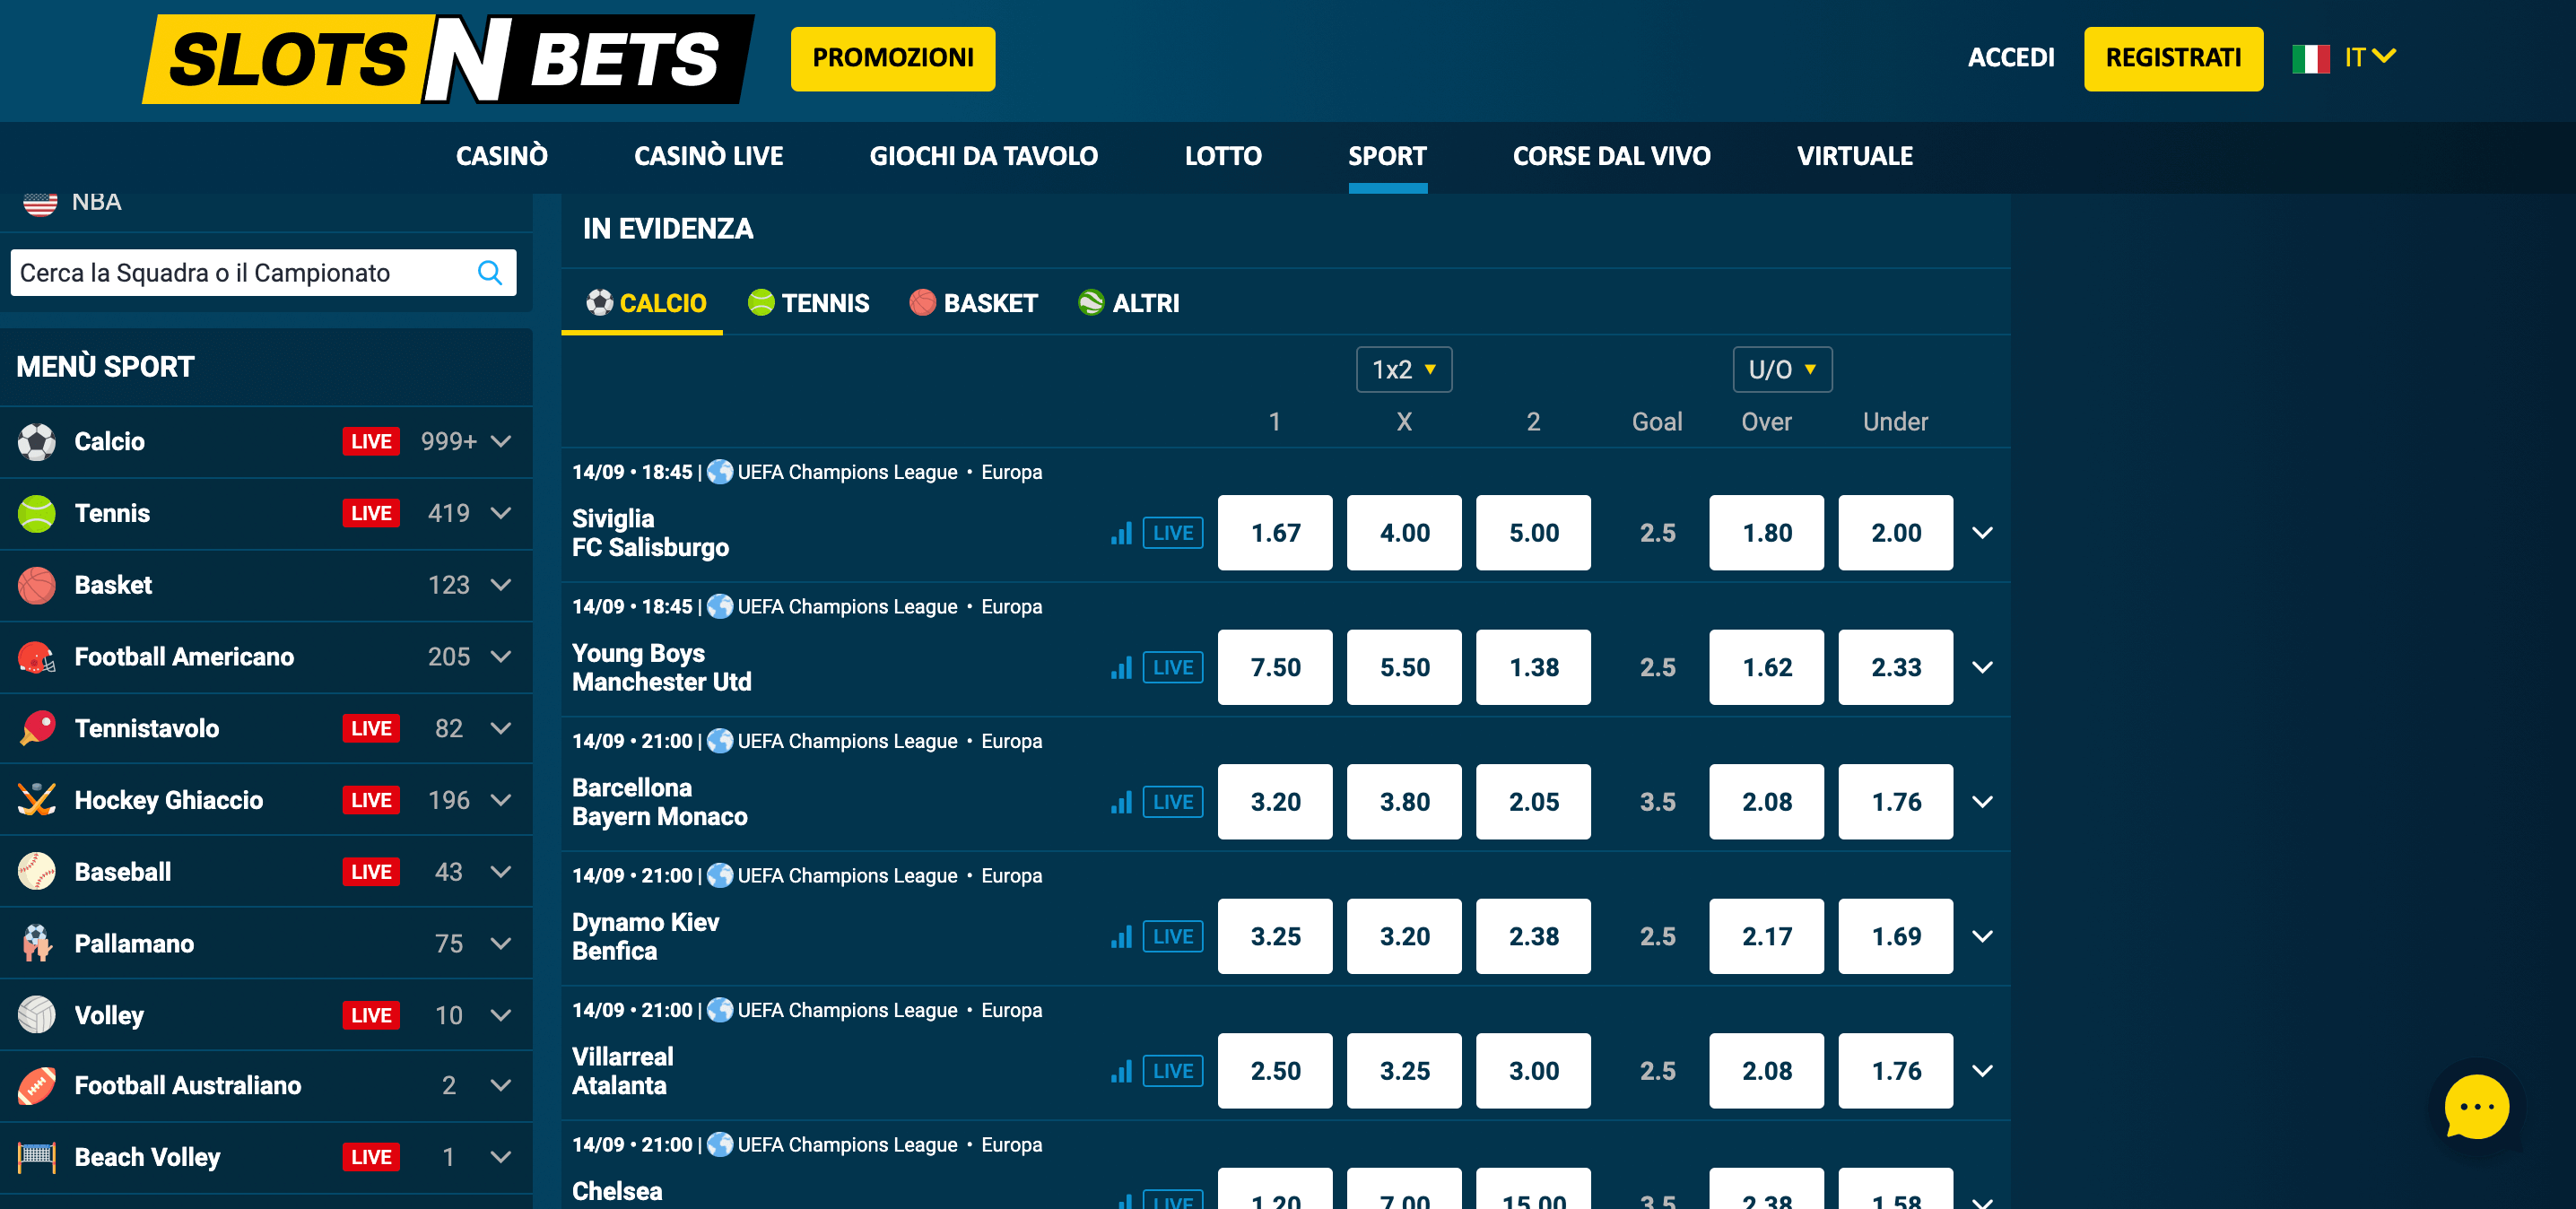The height and width of the screenshot is (1209, 2576).
Task: Select the Calcio soccer ball icon in sidebar
Action: (x=37, y=441)
